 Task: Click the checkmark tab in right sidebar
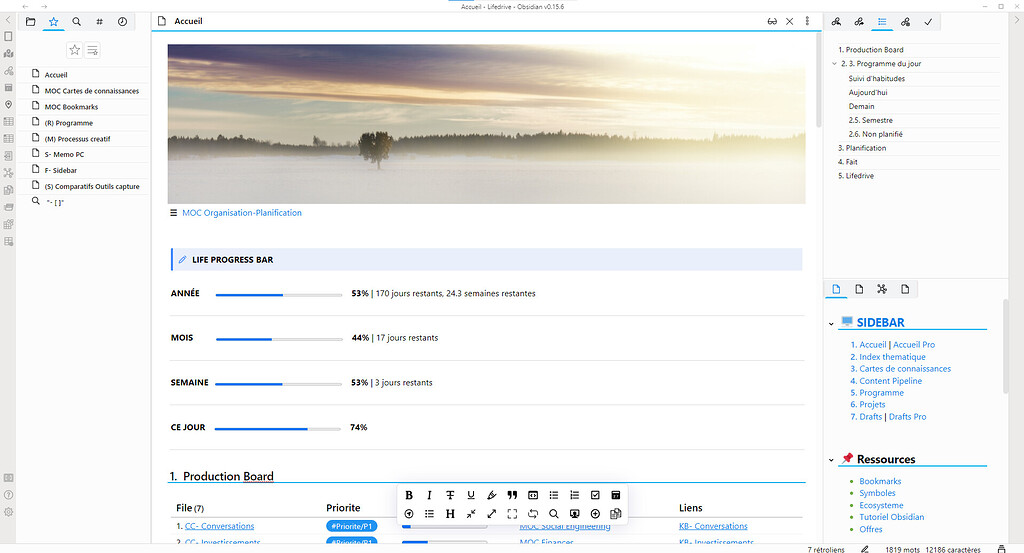click(928, 22)
